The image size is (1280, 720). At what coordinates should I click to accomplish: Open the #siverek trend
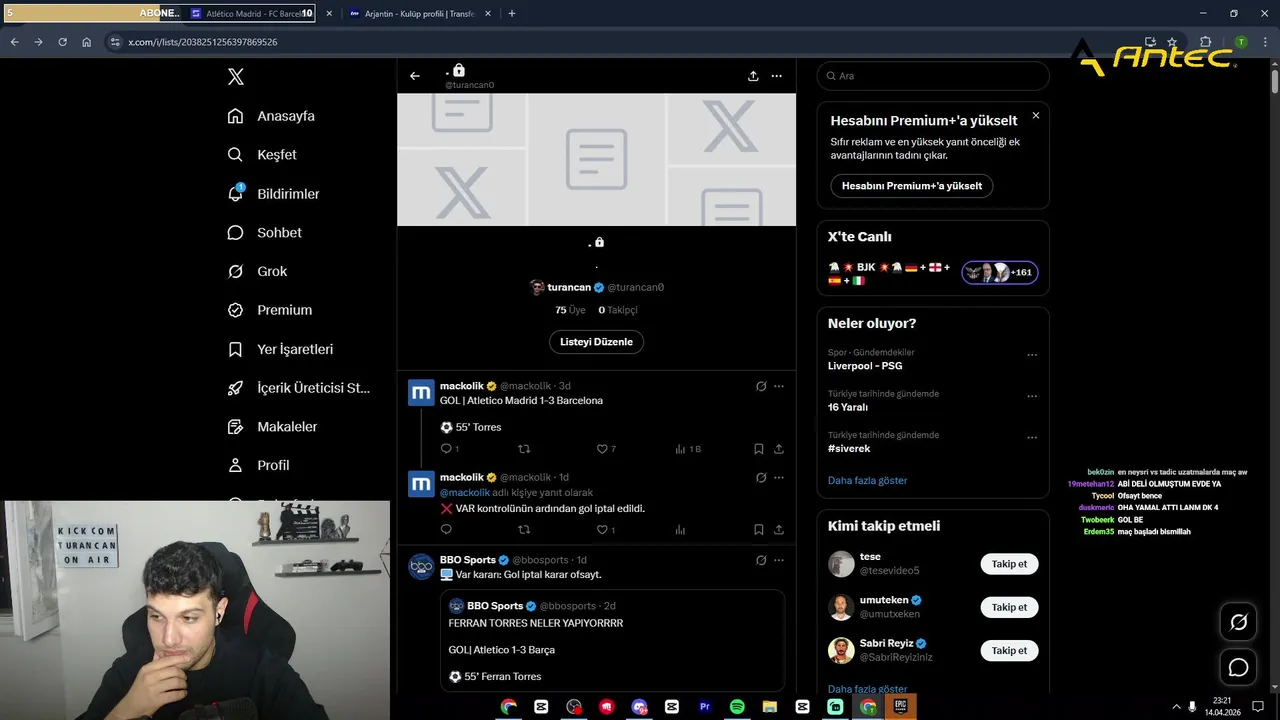tap(848, 449)
